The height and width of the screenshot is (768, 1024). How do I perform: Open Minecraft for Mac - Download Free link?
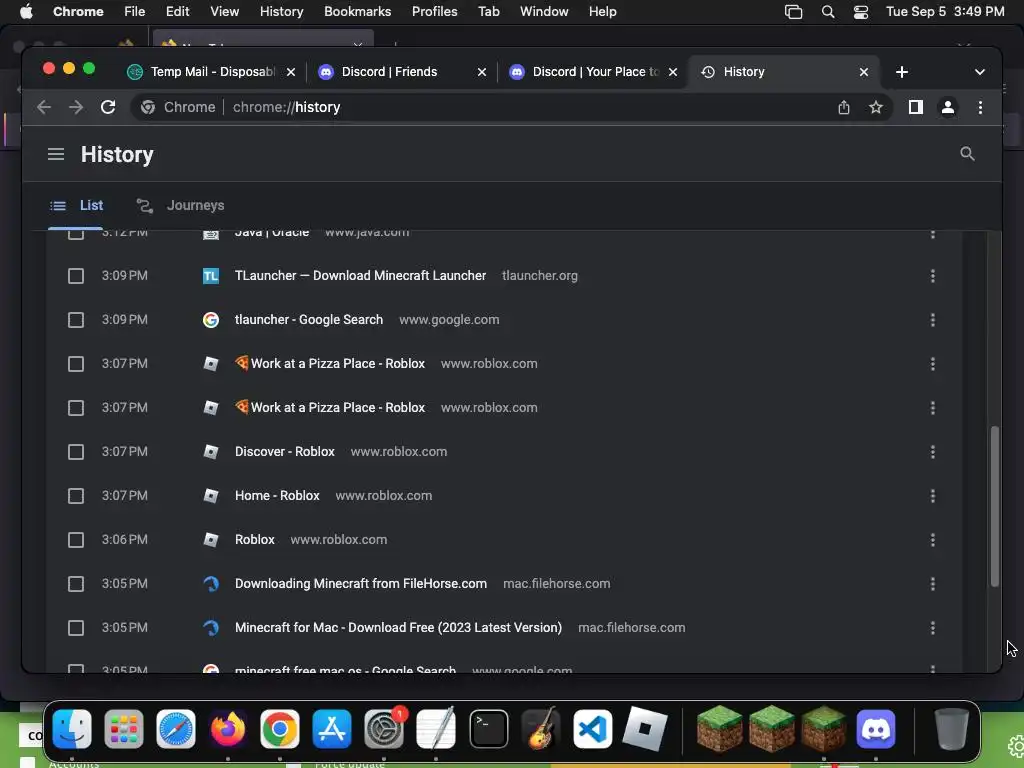click(398, 628)
